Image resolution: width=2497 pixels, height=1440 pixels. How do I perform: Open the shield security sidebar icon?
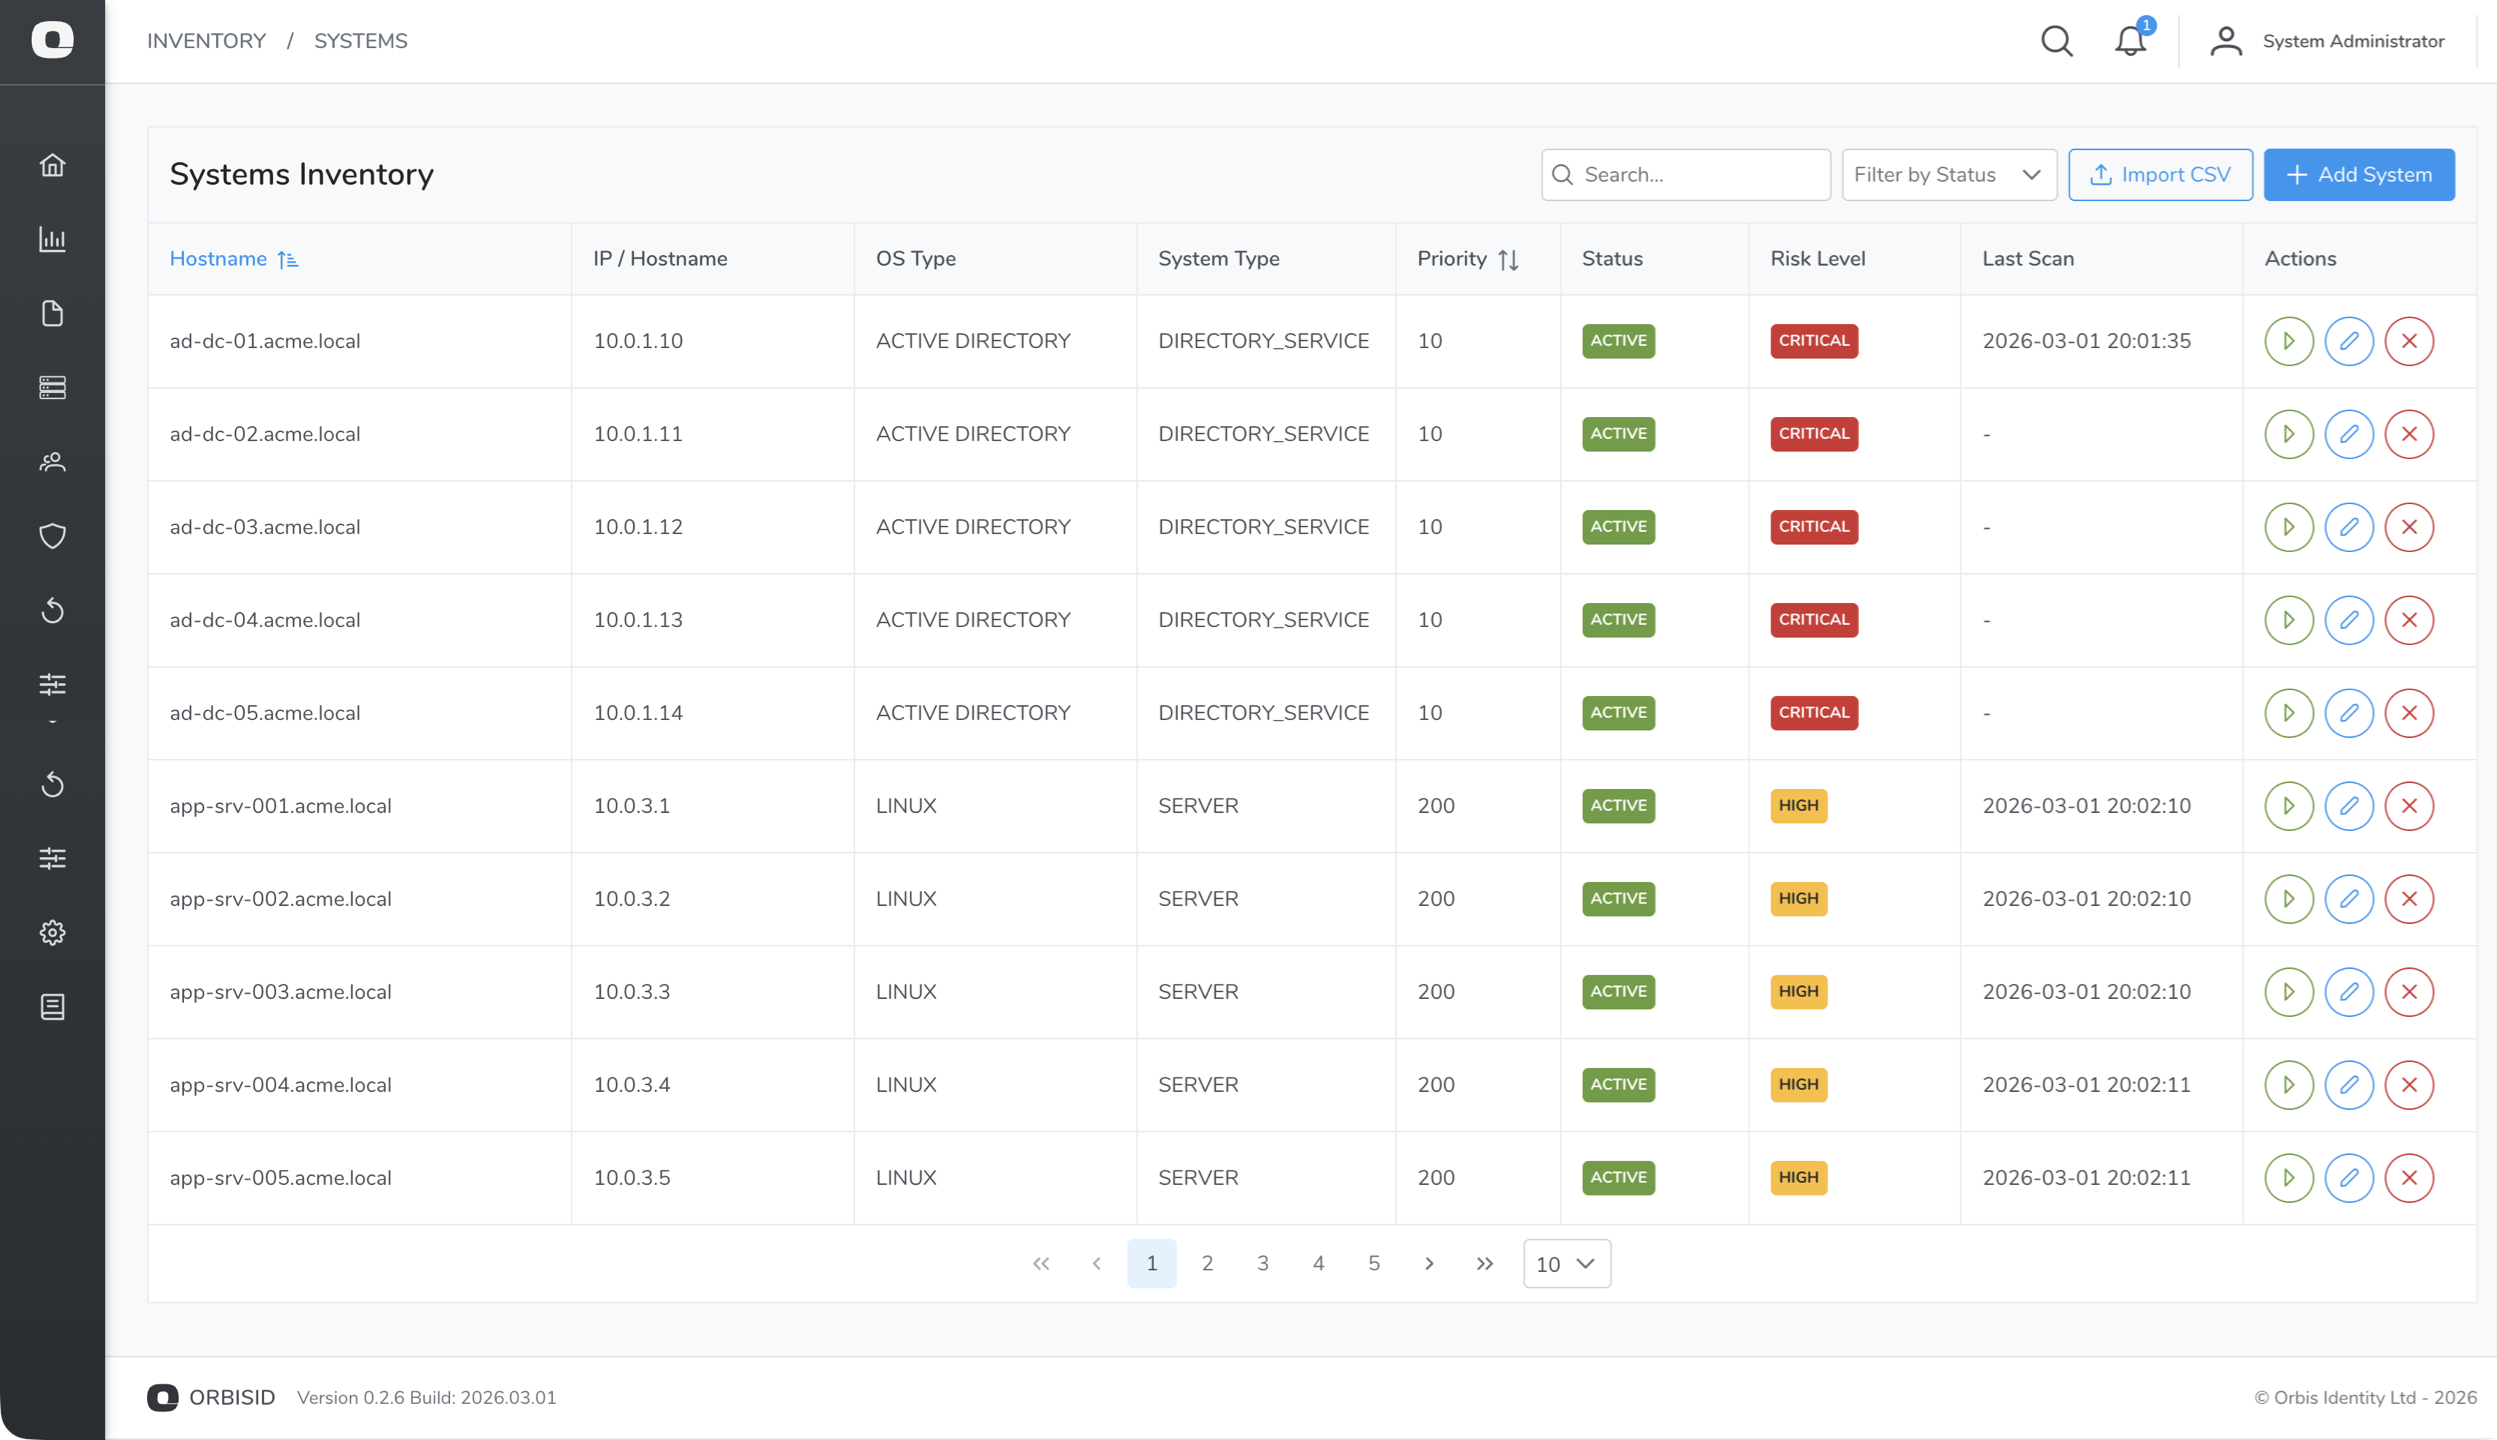52,536
